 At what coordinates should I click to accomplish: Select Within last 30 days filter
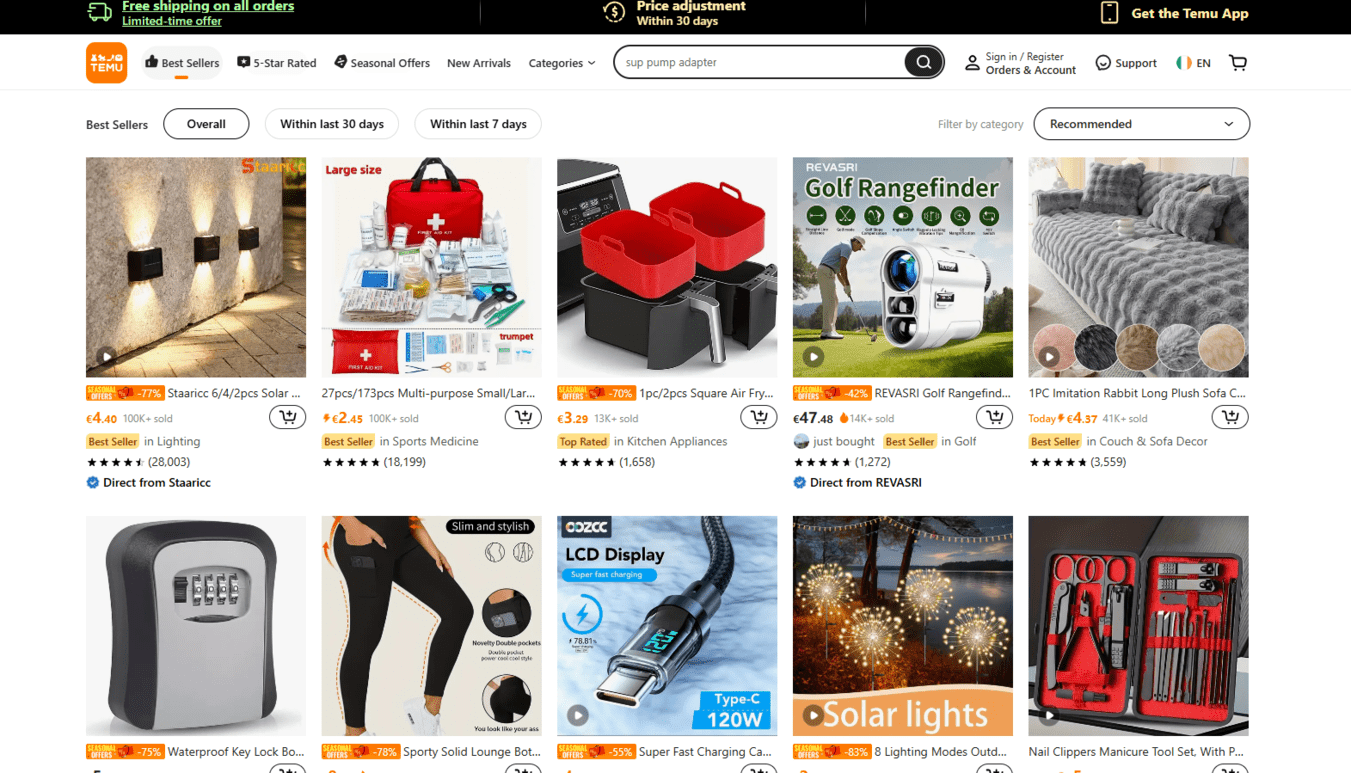[x=332, y=124]
